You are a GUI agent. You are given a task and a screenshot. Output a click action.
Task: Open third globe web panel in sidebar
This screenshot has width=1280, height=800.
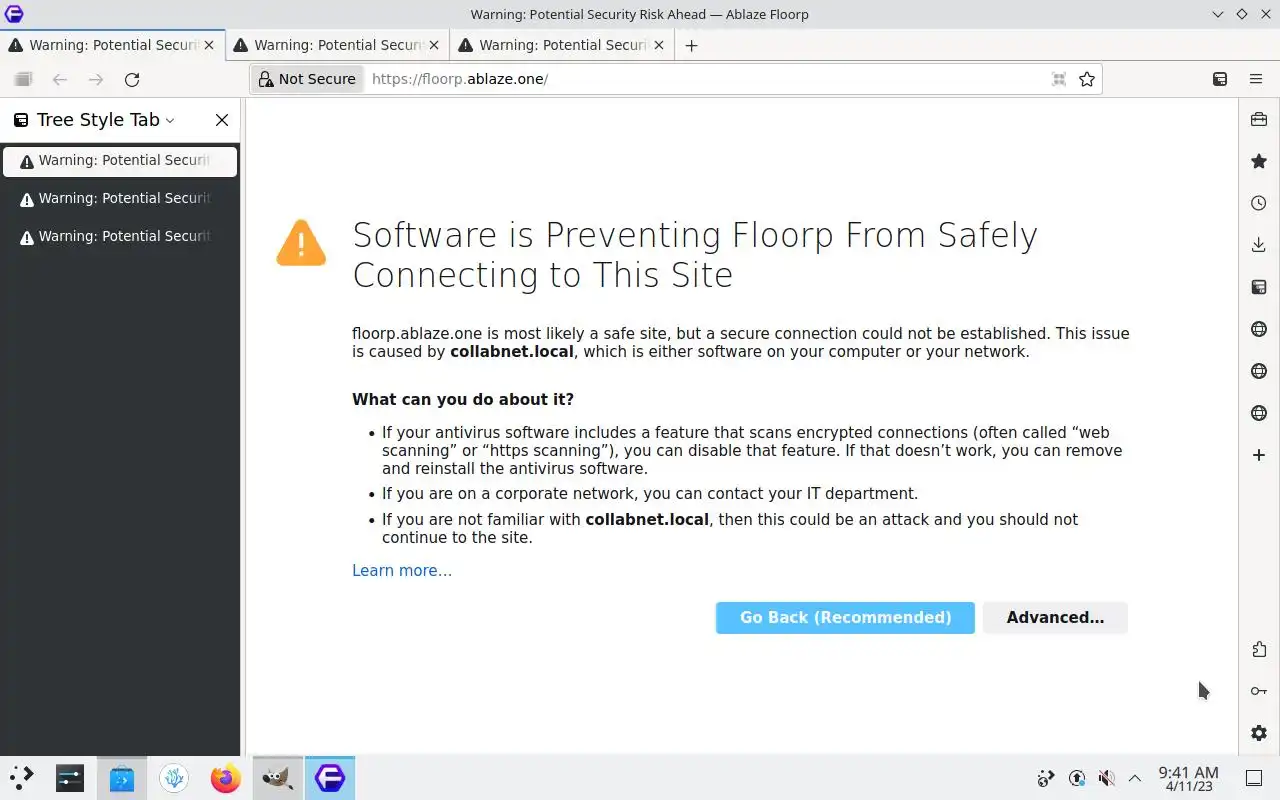point(1259,413)
